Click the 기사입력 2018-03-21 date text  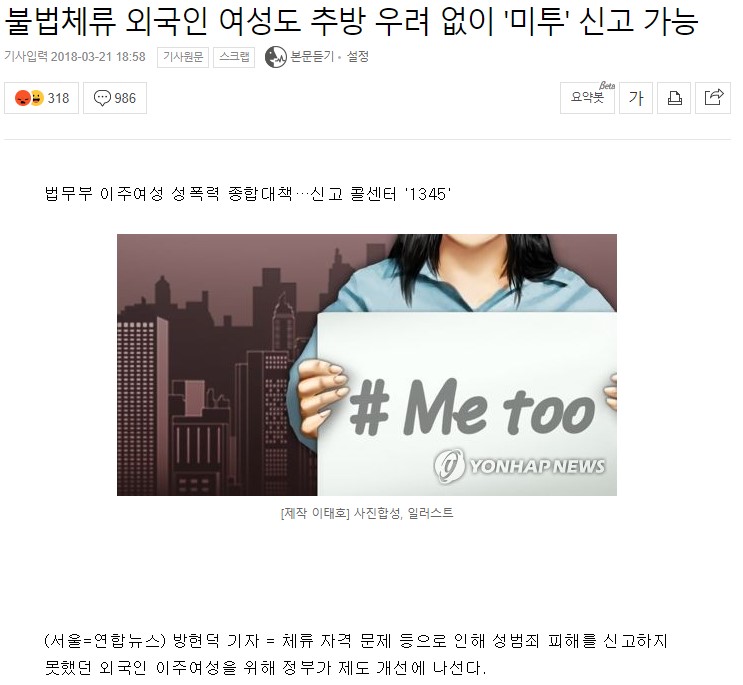tap(75, 57)
